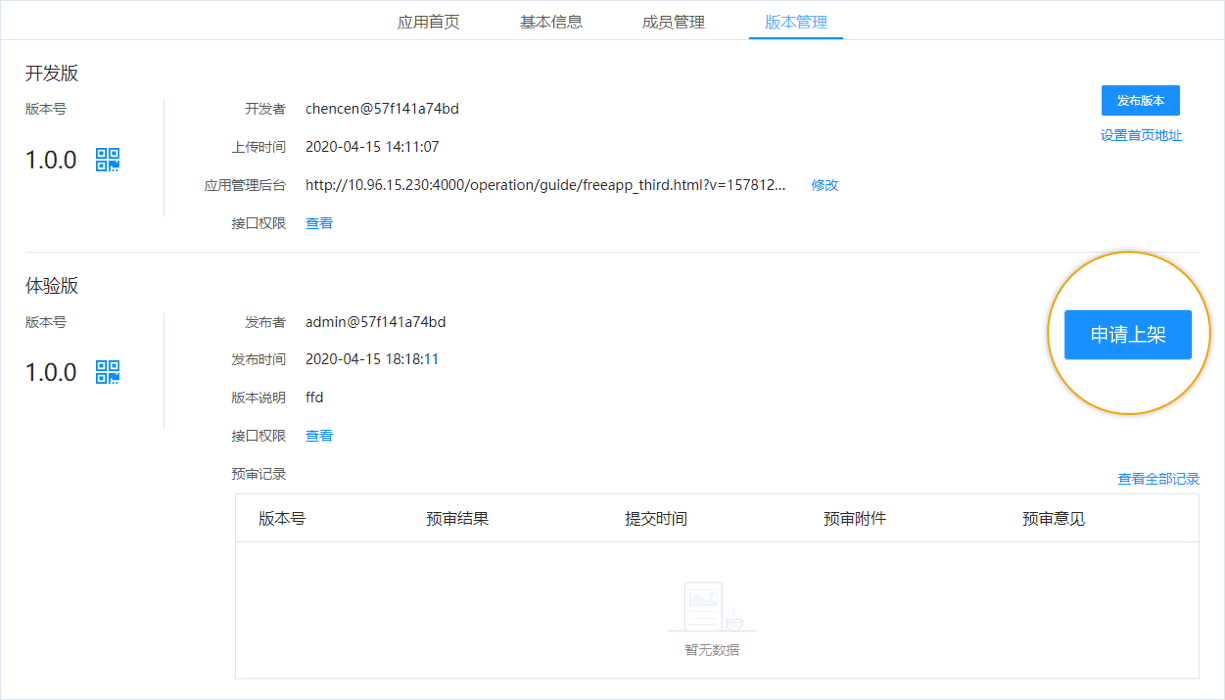Viewport: 1225px width, 700px height.
Task: Open 查看全部记录 link above the table
Action: pos(1160,478)
